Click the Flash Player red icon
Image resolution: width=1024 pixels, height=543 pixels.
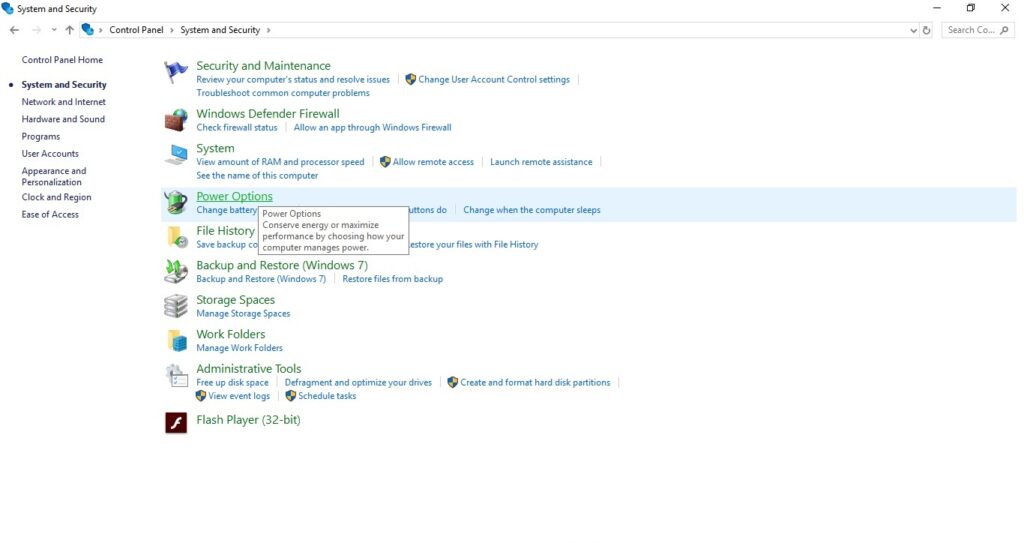coord(176,422)
